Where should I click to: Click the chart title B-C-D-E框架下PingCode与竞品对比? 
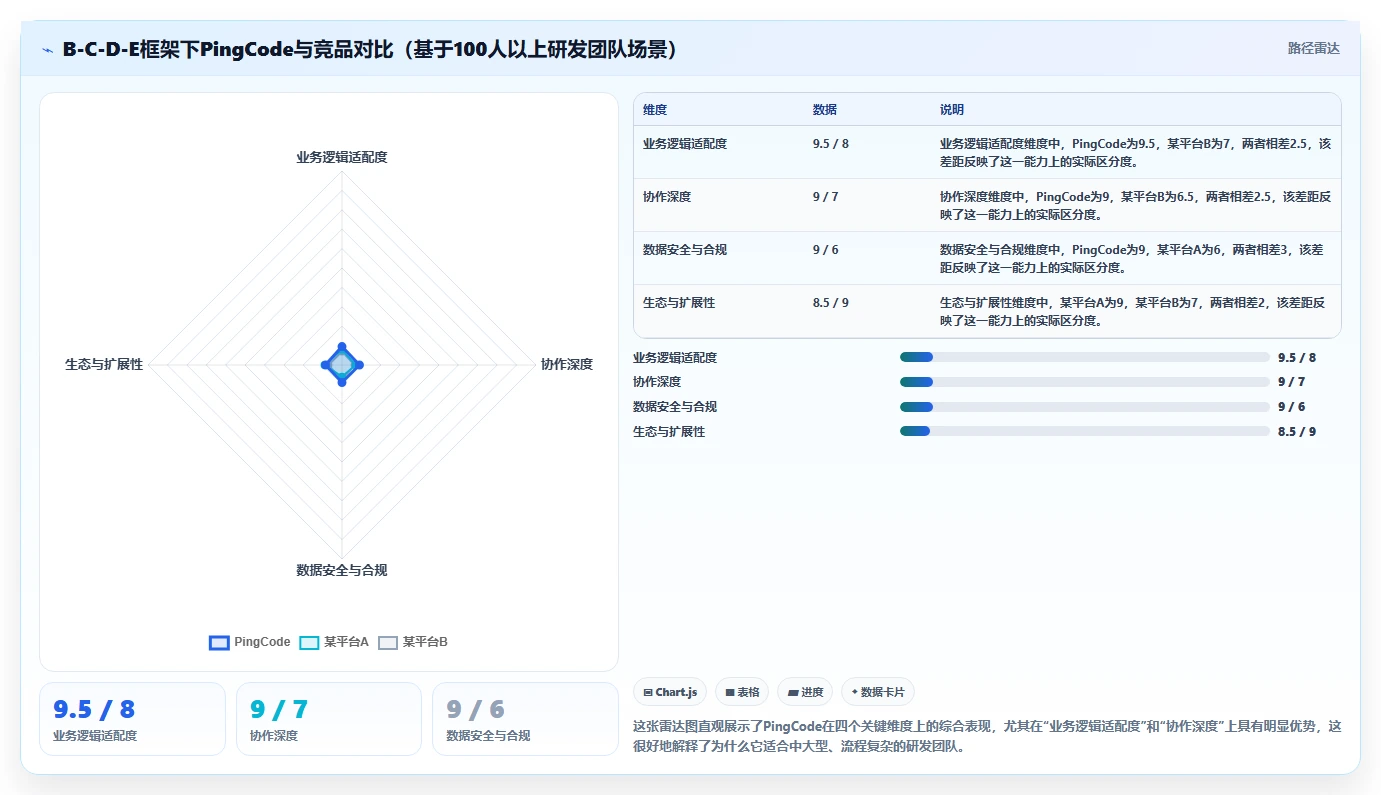point(371,49)
